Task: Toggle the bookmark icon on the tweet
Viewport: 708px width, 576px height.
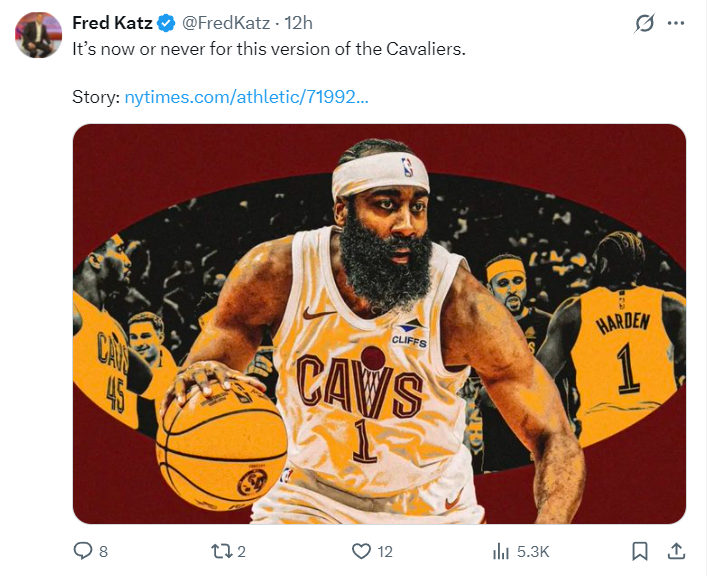Action: point(641,551)
